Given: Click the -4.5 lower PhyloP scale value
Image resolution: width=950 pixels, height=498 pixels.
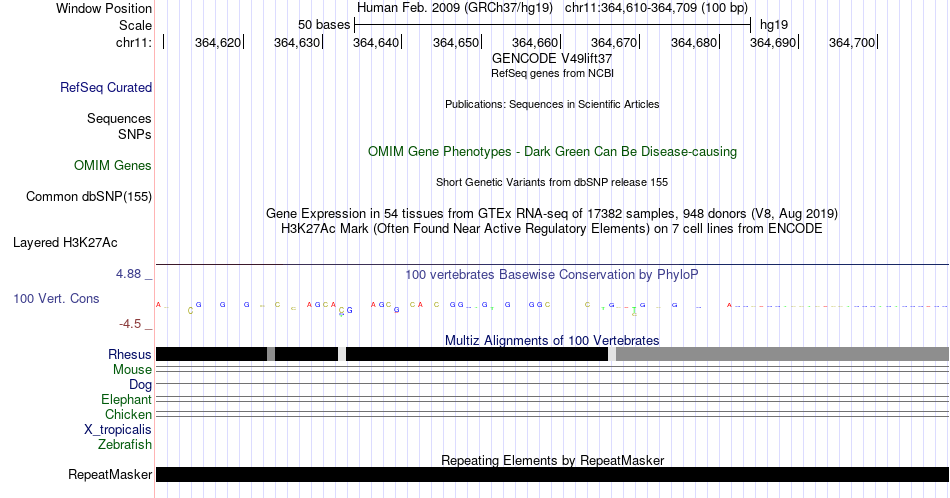Looking at the screenshot, I should click(x=130, y=324).
